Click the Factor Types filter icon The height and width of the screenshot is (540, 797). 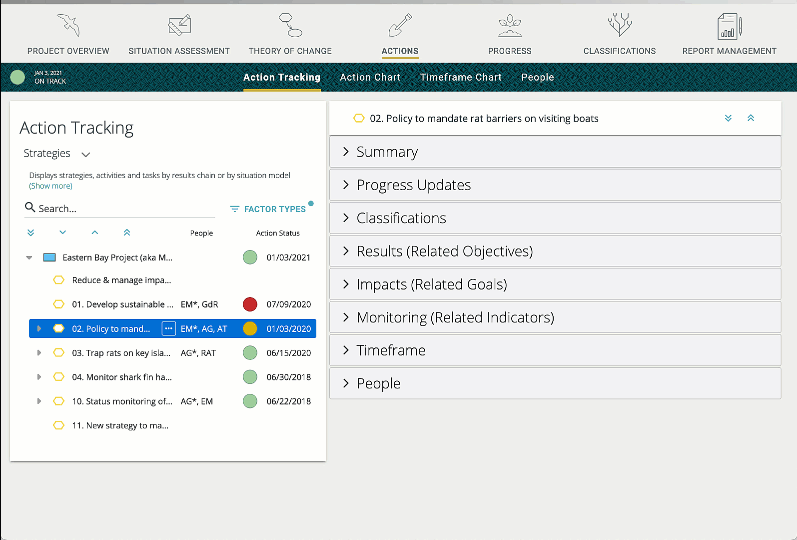(x=234, y=209)
